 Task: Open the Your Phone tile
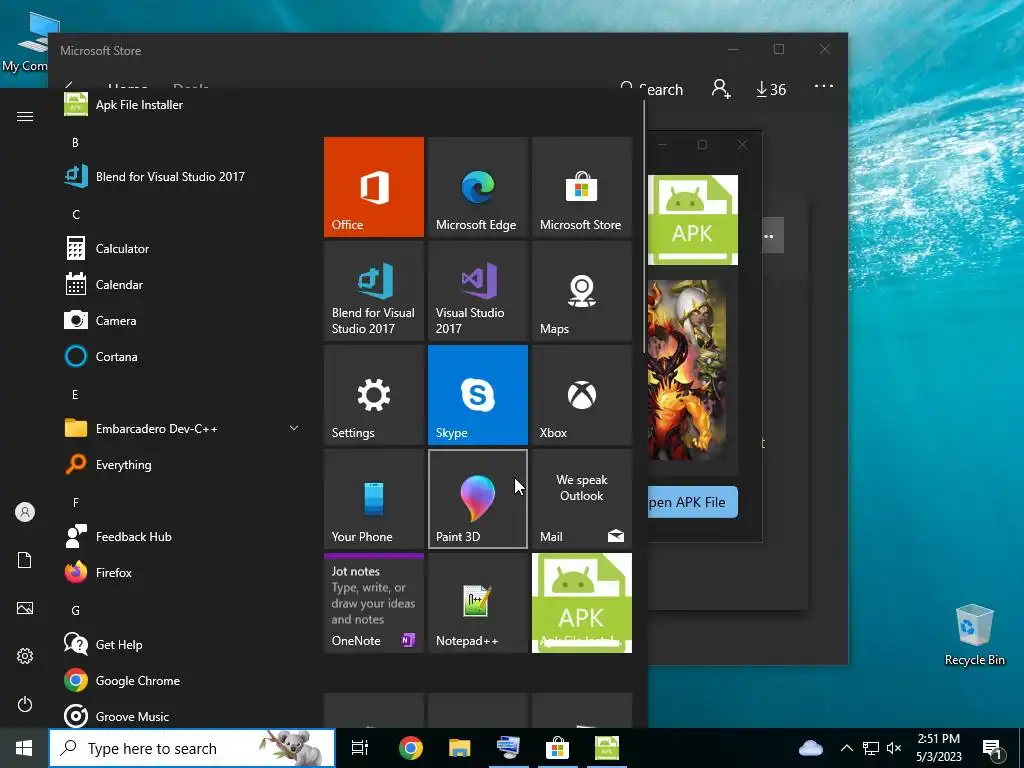[374, 499]
